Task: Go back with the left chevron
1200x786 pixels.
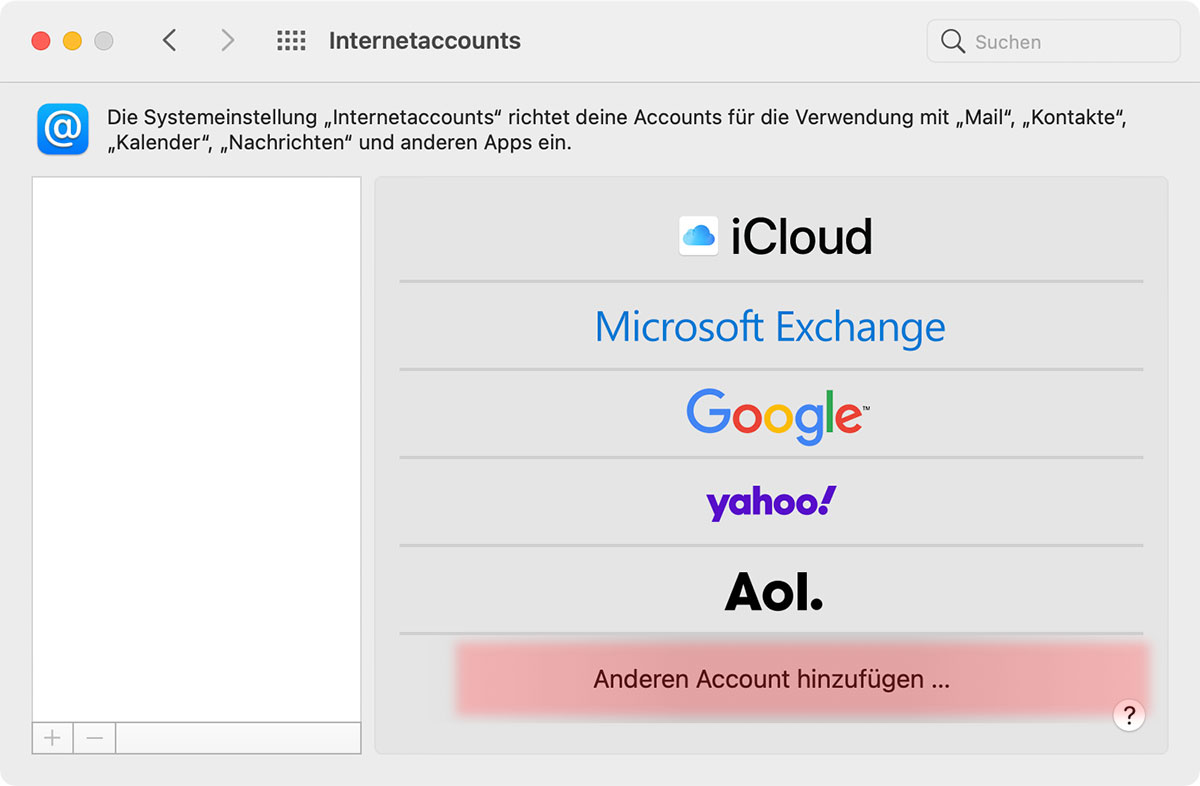Action: 169,41
